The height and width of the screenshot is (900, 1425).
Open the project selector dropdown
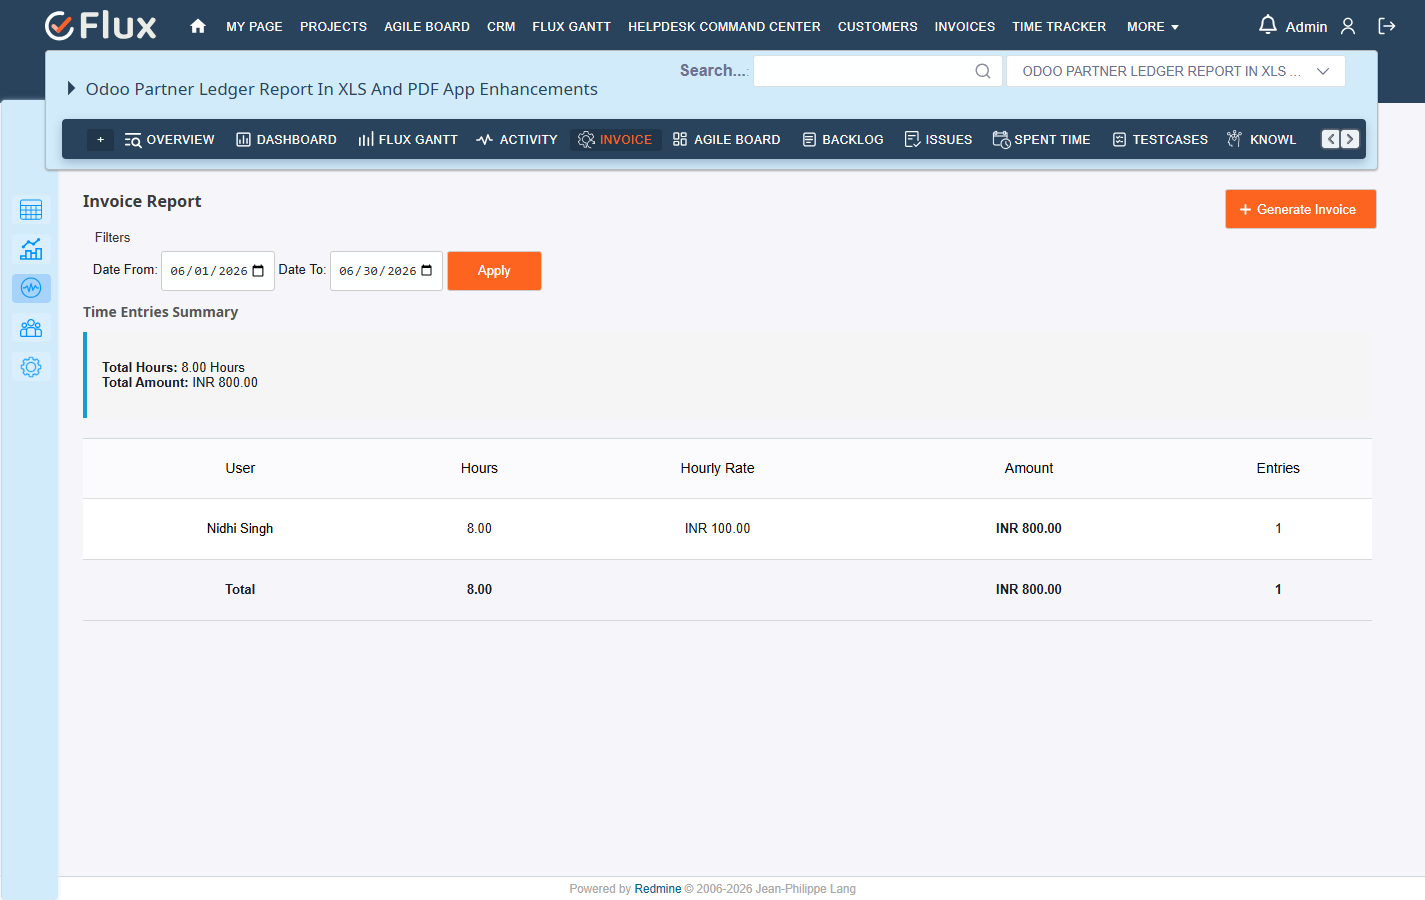point(1175,71)
